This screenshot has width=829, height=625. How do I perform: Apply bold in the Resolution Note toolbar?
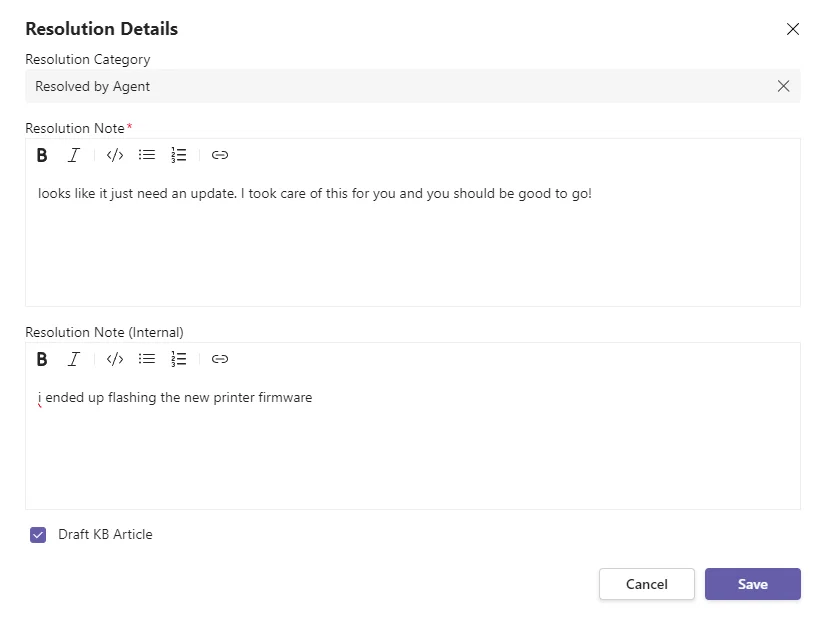point(42,155)
